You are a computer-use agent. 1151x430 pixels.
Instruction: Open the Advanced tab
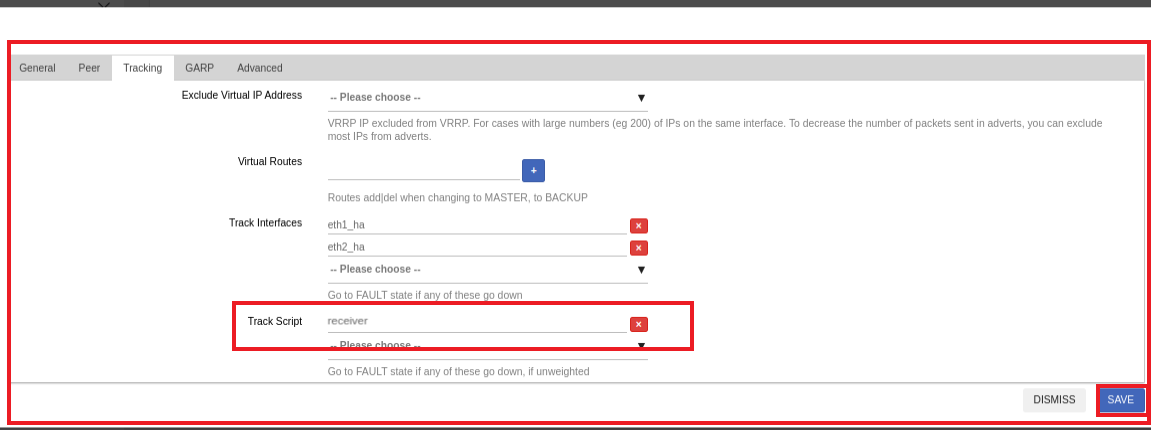coord(260,68)
